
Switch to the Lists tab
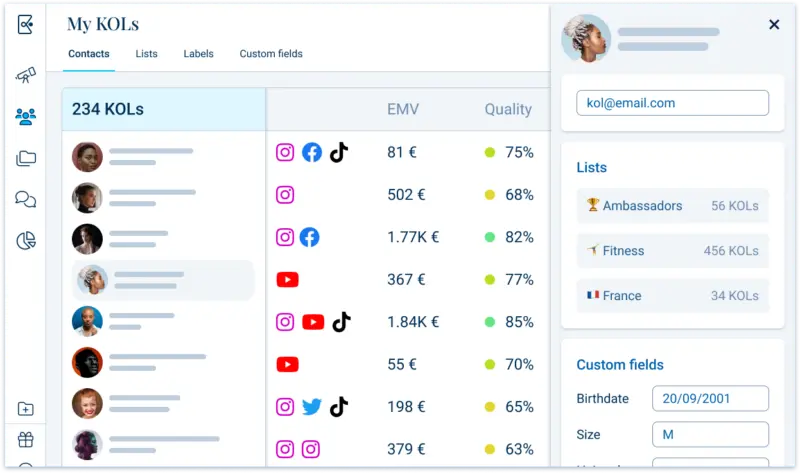pos(146,54)
